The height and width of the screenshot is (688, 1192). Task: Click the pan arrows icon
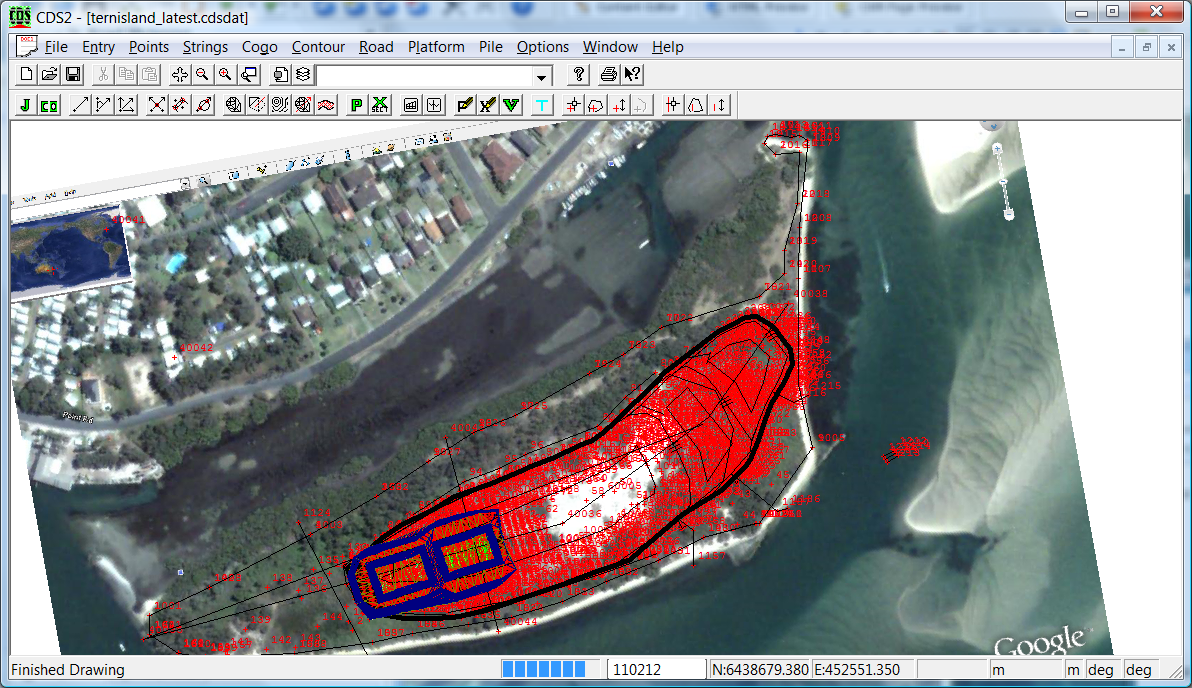click(180, 75)
